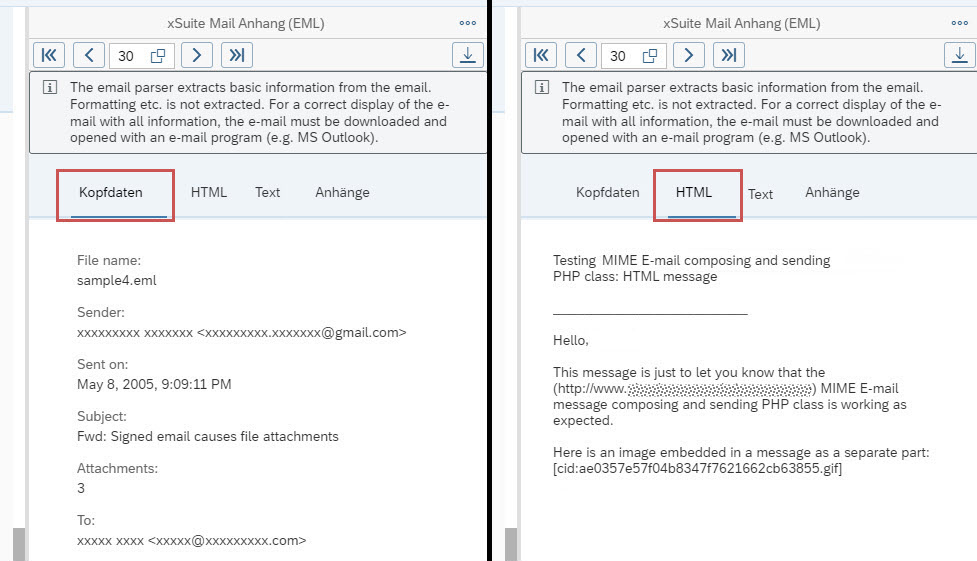977x561 pixels.
Task: Click left panel vertical scrollbar thumb
Action: click(19, 544)
